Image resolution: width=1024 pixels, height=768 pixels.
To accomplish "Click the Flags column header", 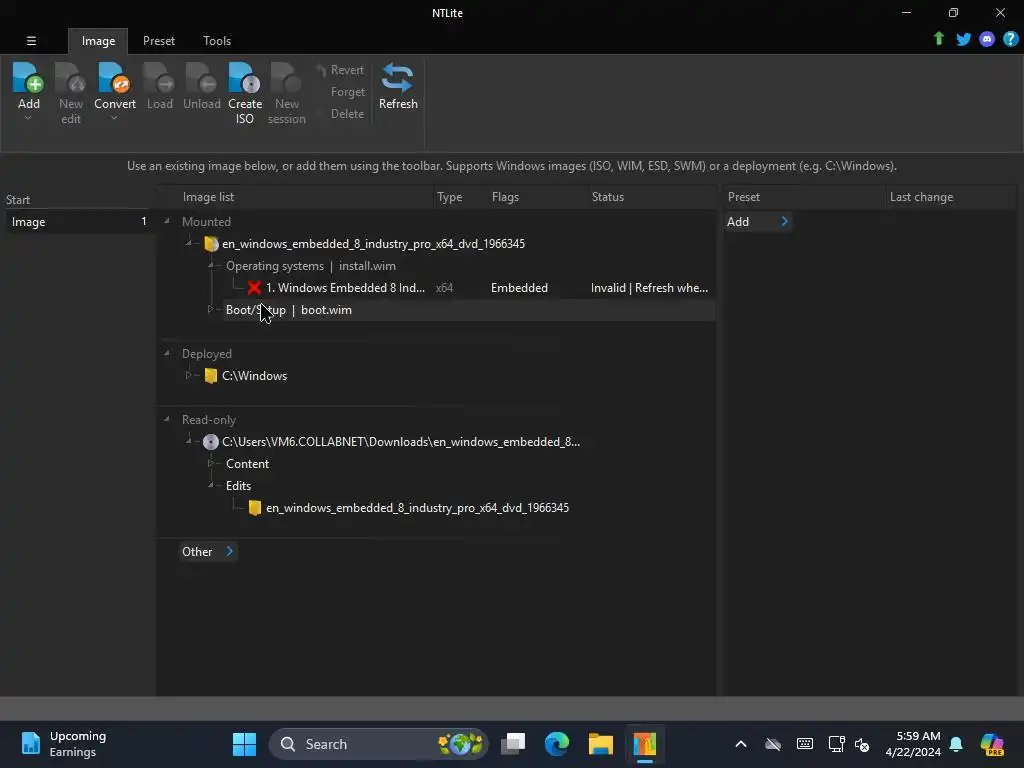I will coord(505,197).
